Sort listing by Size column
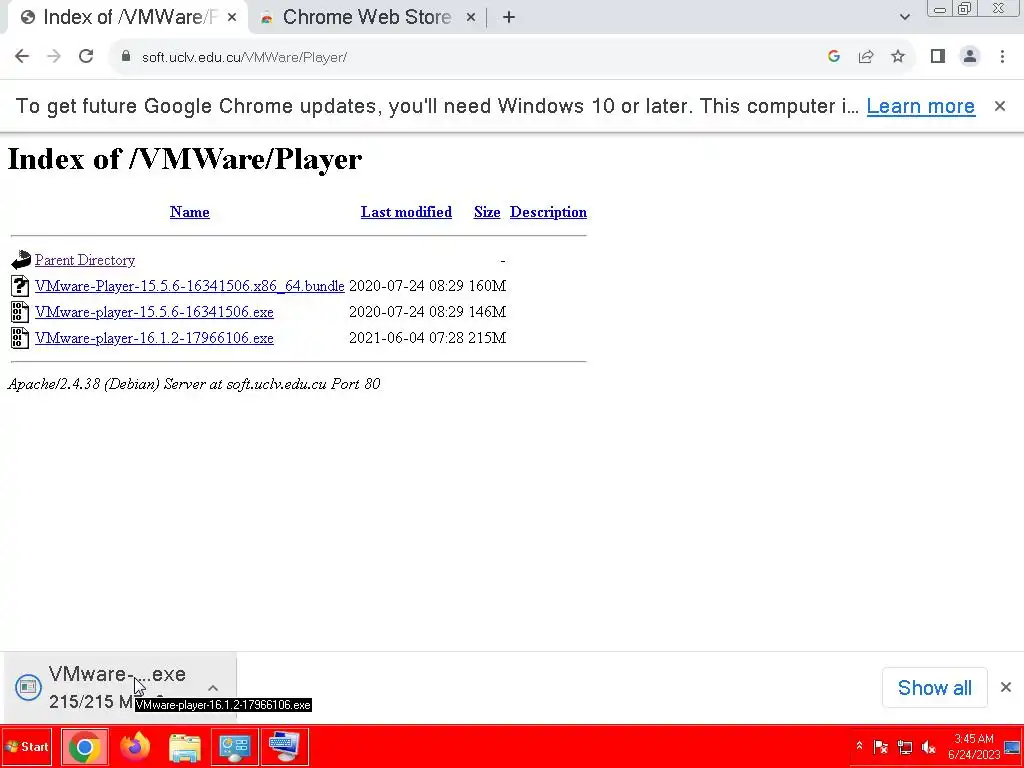 point(487,212)
